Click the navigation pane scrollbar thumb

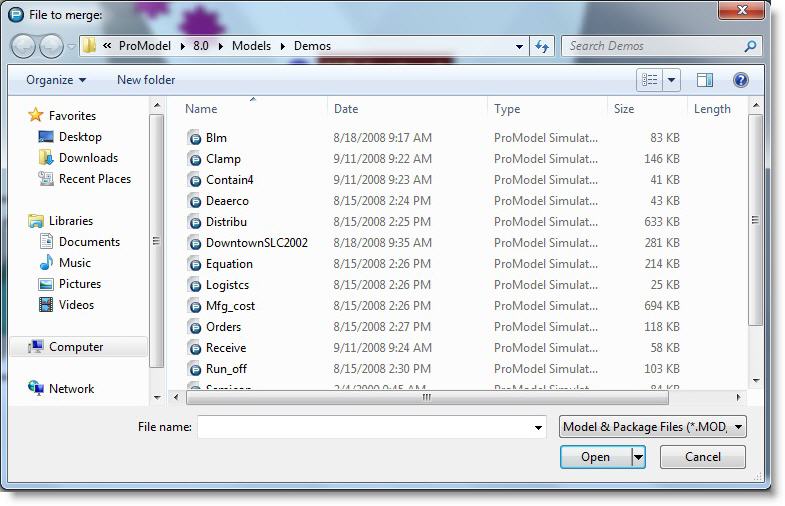pos(156,241)
